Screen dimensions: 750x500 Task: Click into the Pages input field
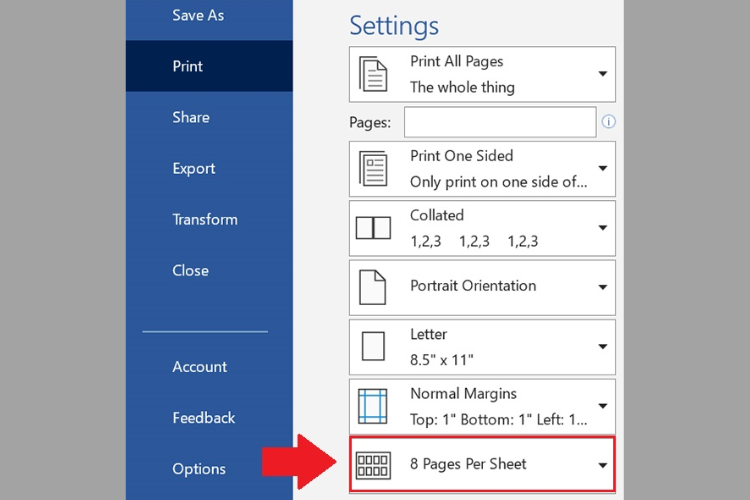point(500,122)
